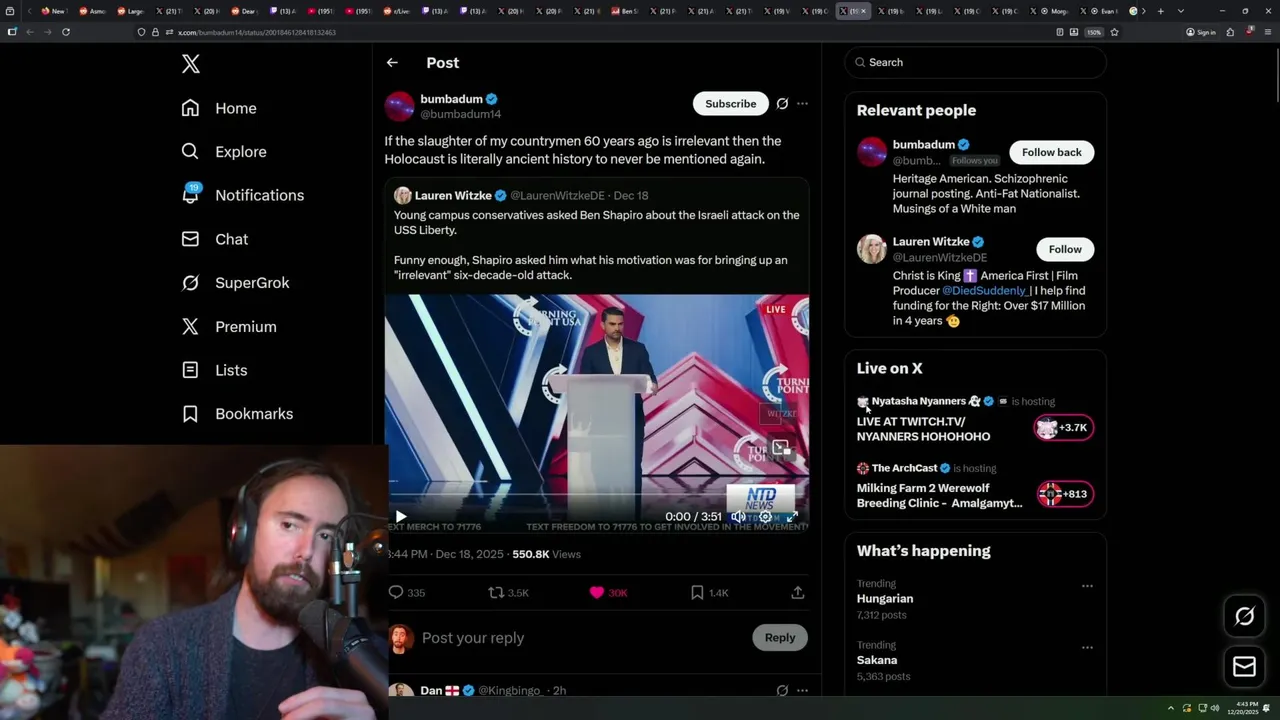Click the floating Grok button
1280x720 pixels.
coord(1245,616)
